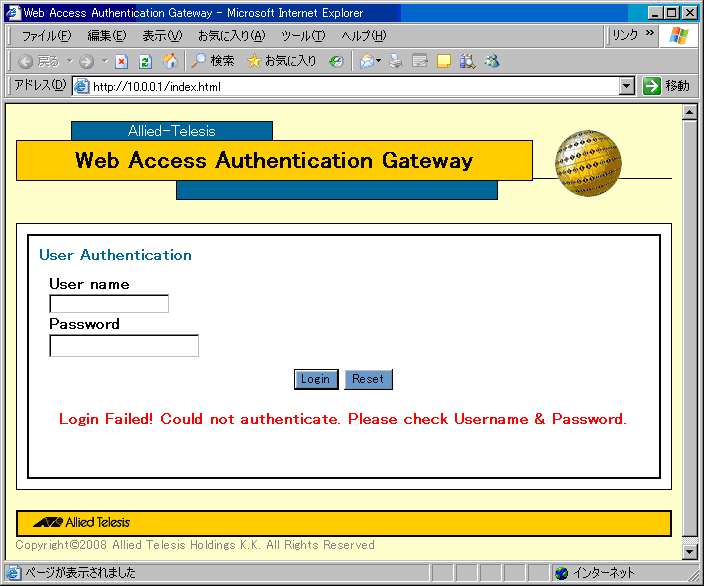Click the Reset button
Viewport: 704px width, 586px height.
[368, 379]
